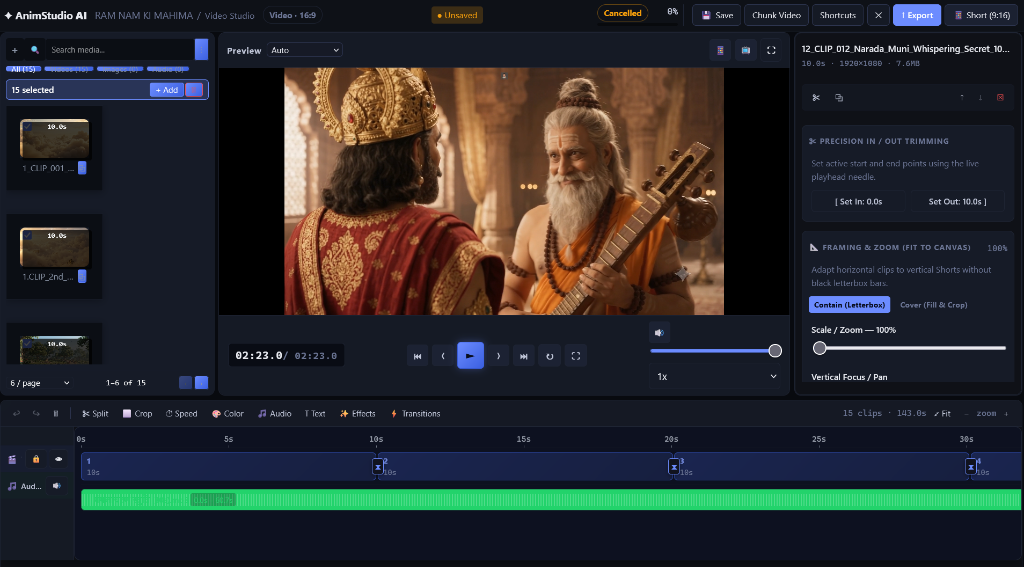This screenshot has width=1024, height=567.
Task: Open the playback speed 1x dropdown
Action: [716, 377]
